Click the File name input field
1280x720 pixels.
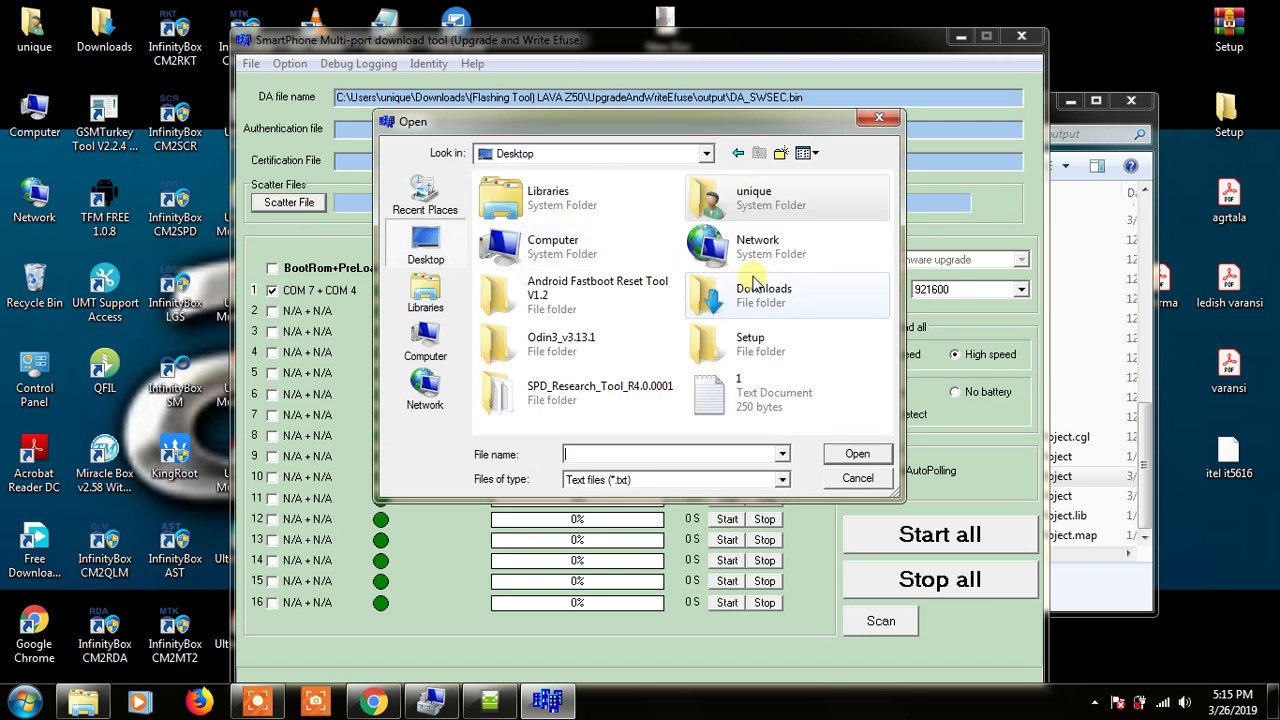point(669,454)
